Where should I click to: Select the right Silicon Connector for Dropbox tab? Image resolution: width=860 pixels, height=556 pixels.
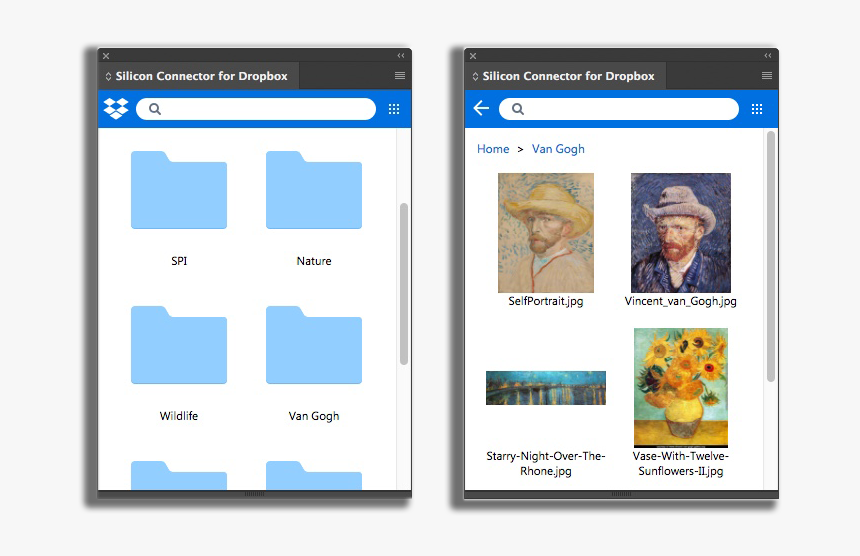click(565, 76)
